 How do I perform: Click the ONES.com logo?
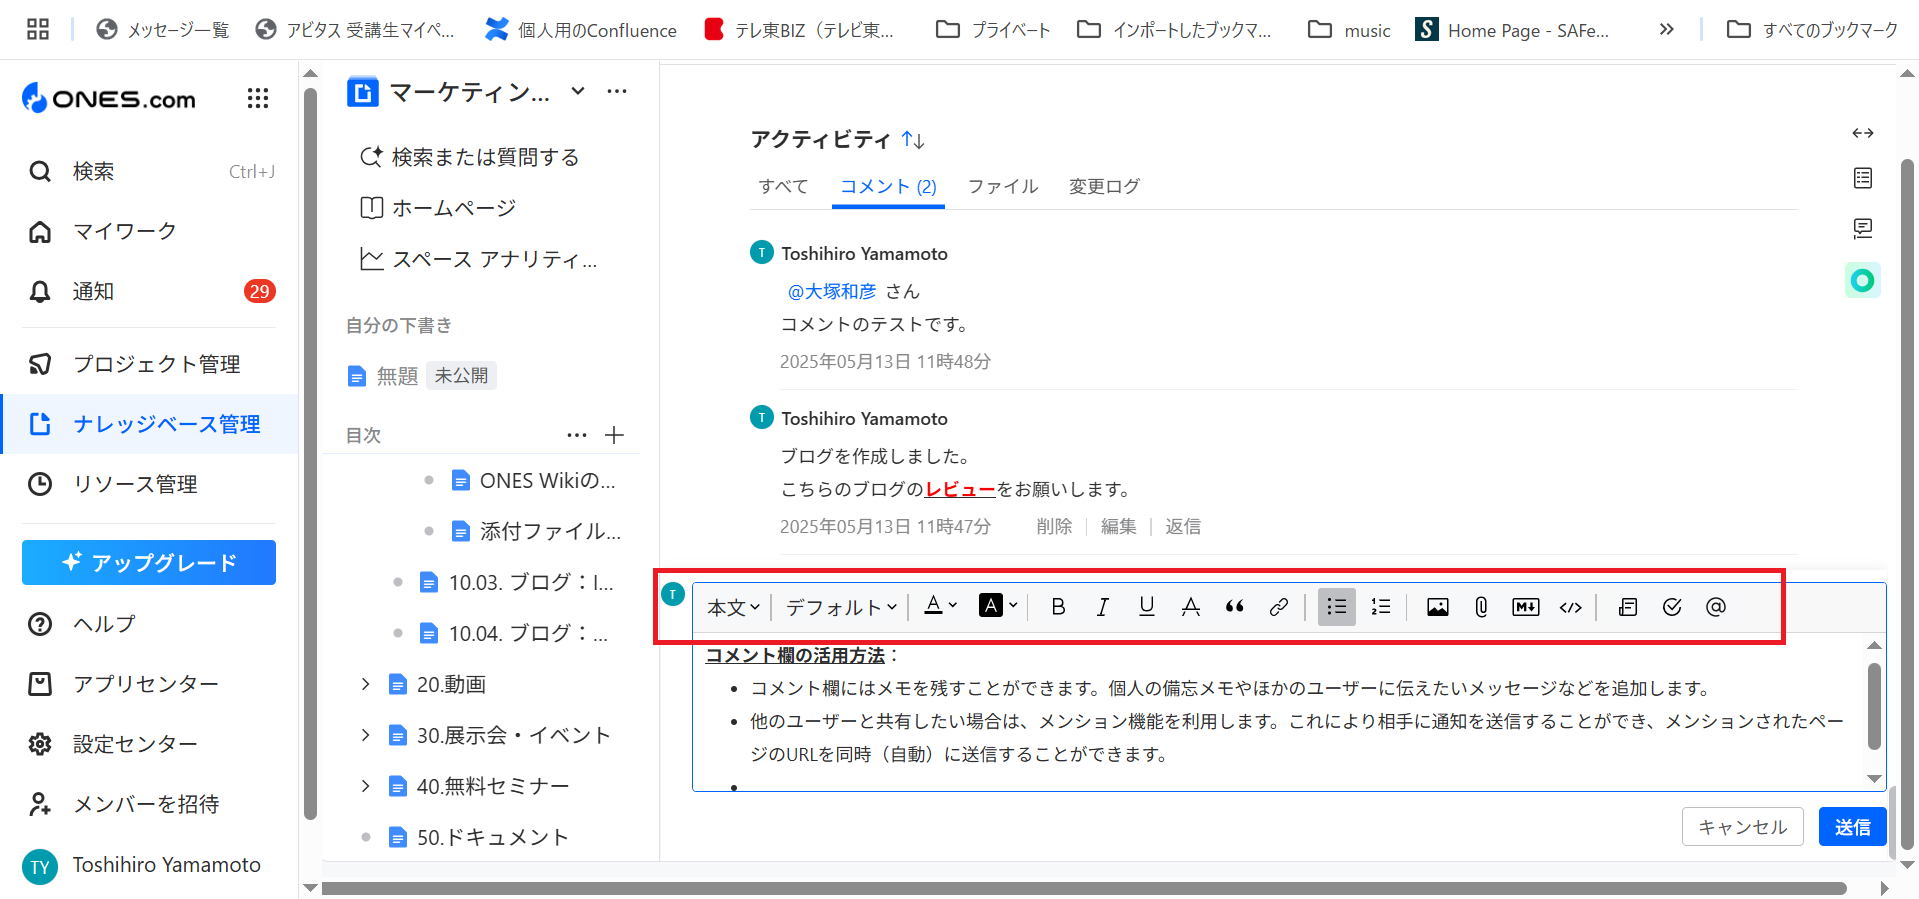109,98
